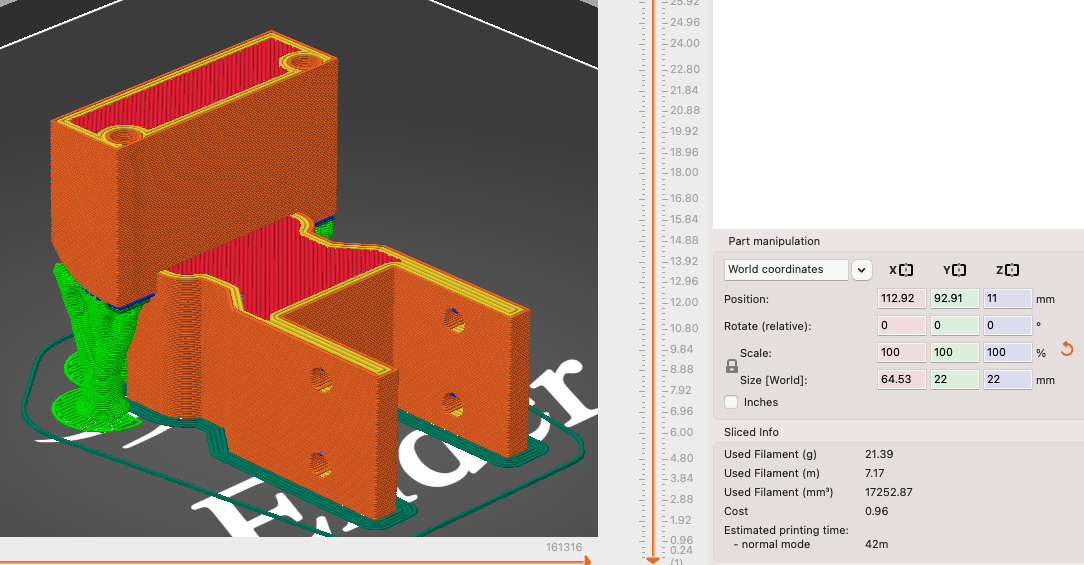Click the Rotate Z input field
This screenshot has width=1084, height=565.
(1007, 325)
